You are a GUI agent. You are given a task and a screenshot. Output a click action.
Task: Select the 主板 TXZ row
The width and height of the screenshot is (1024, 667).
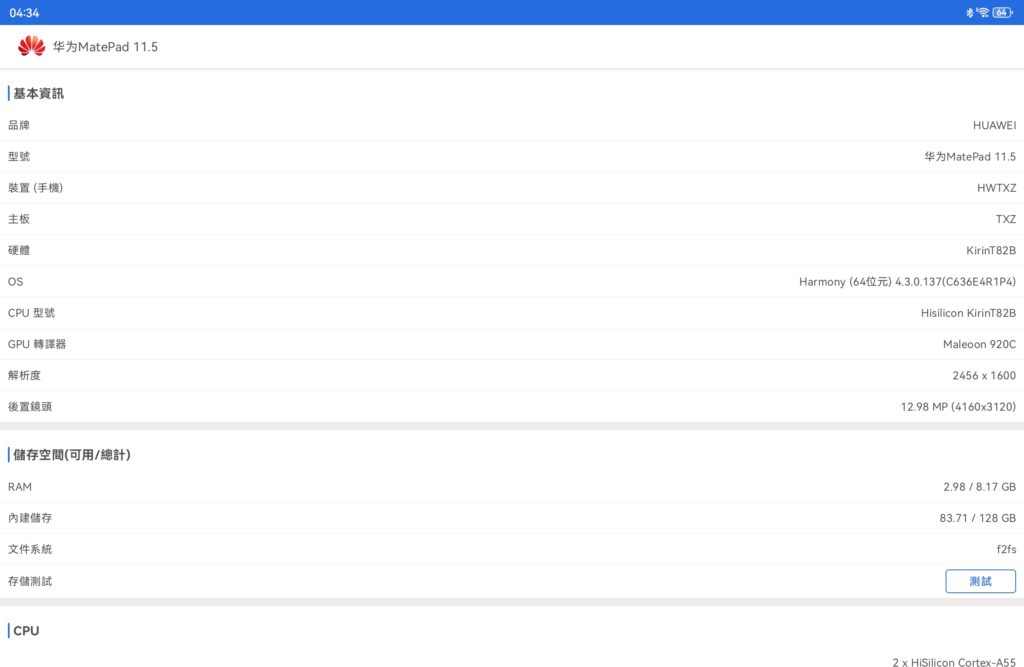512,219
